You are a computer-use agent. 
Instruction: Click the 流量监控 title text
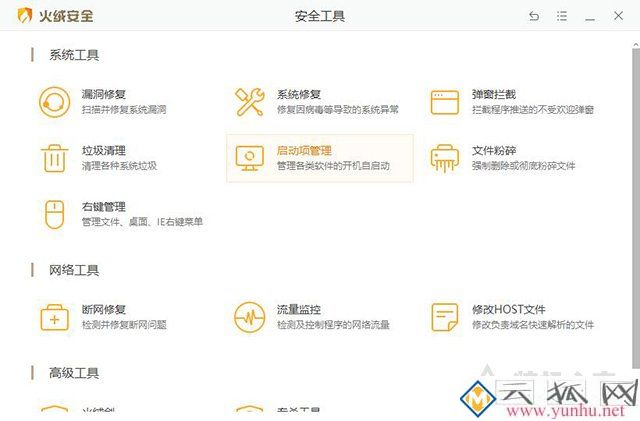click(299, 310)
